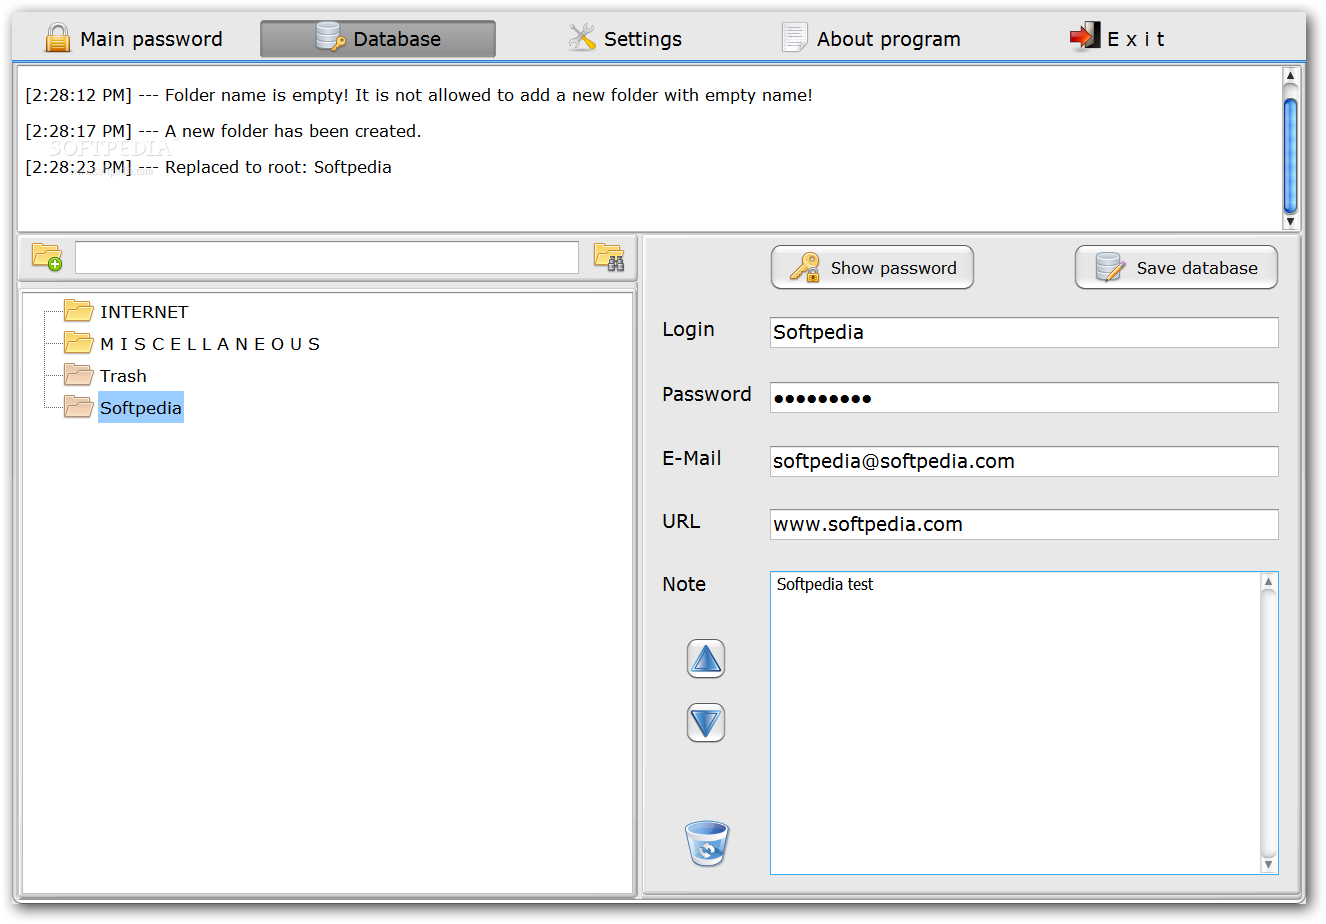The width and height of the screenshot is (1326, 924).
Task: Select the INTERNET folder label
Action: tap(144, 312)
